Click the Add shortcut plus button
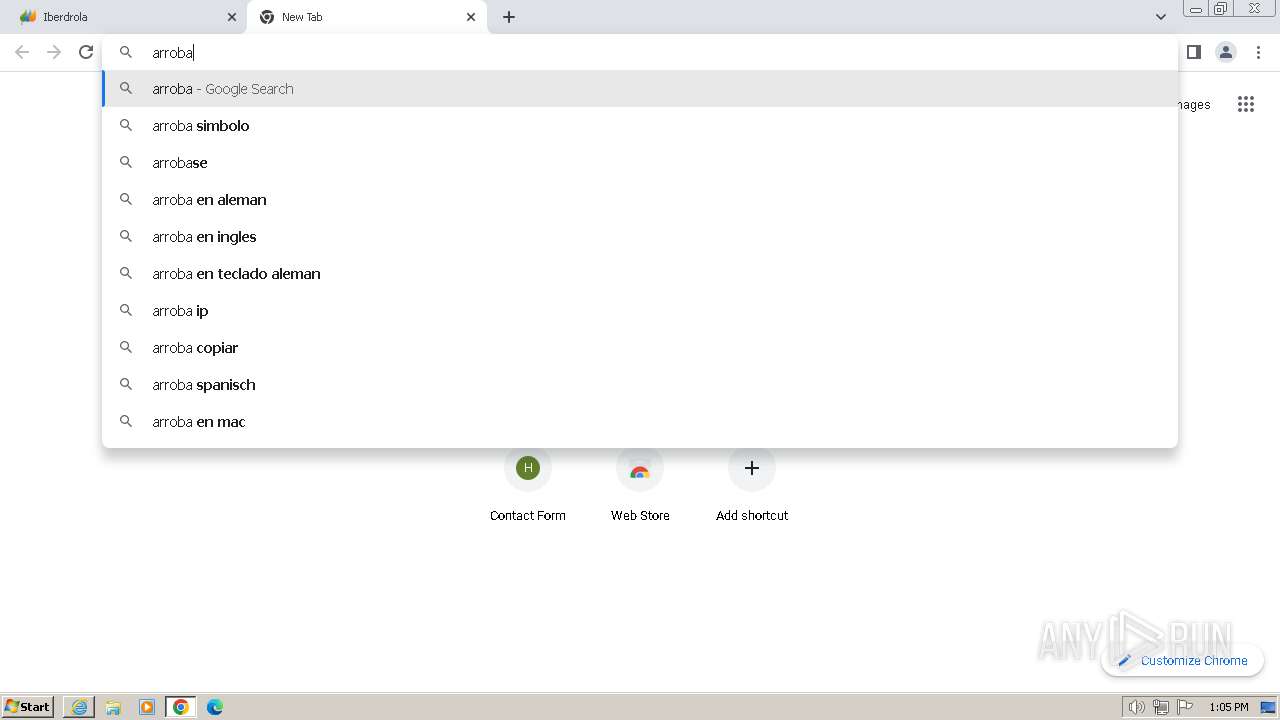This screenshot has height=720, width=1280. (x=752, y=468)
